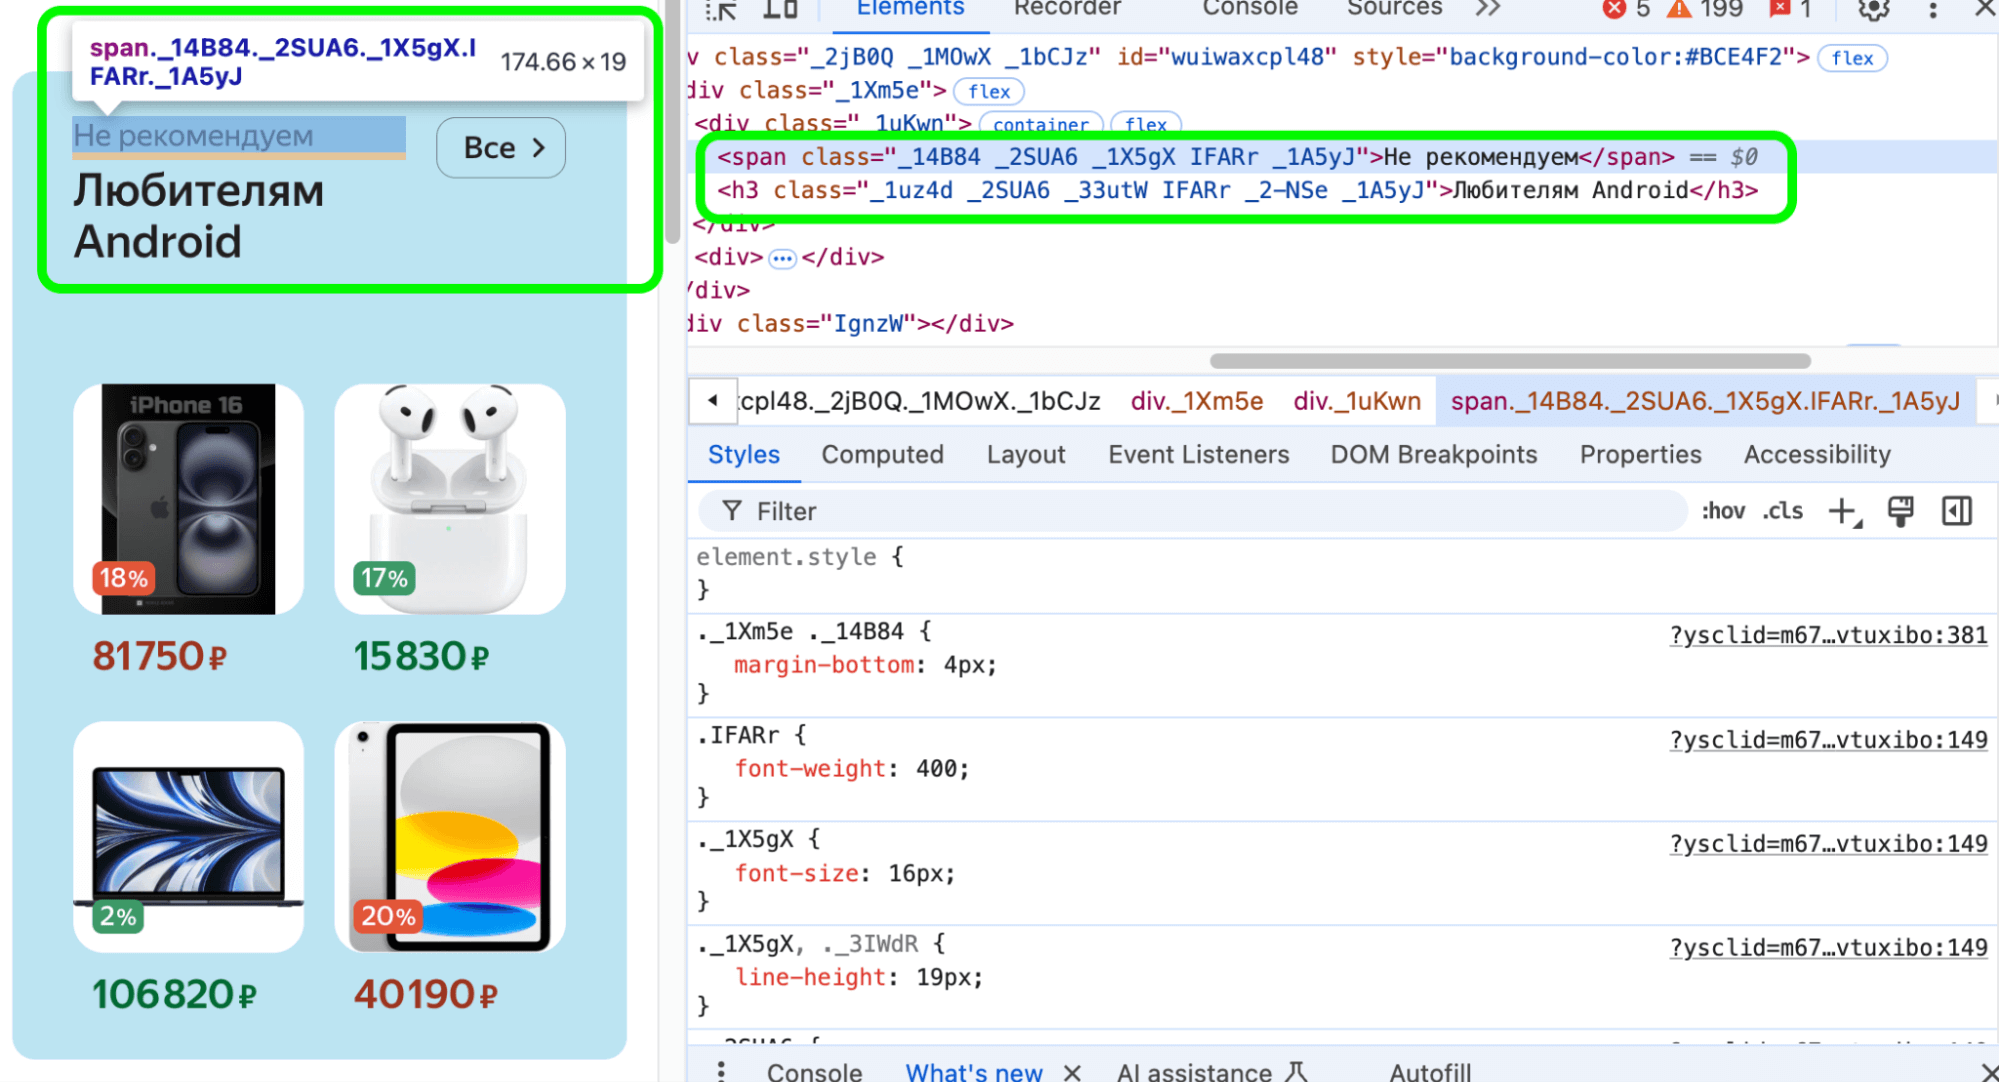Open the iPhone 16 product thumbnail
Image resolution: width=1999 pixels, height=1083 pixels.
[x=188, y=499]
